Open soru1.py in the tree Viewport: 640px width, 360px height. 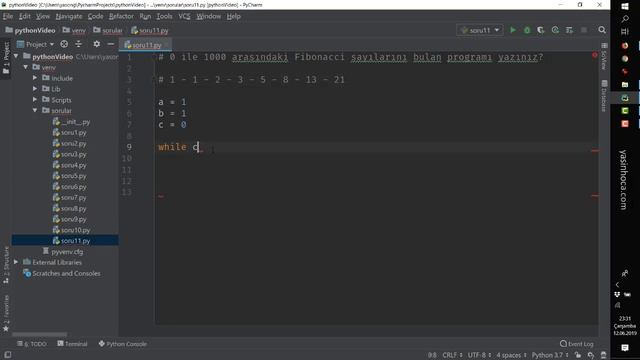(x=69, y=133)
